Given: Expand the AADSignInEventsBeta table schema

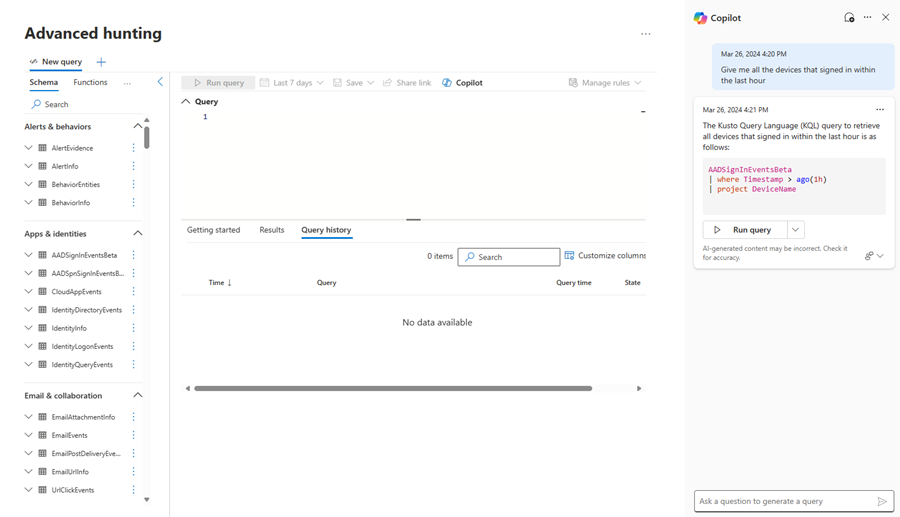Looking at the screenshot, I should pyautogui.click(x=28, y=255).
